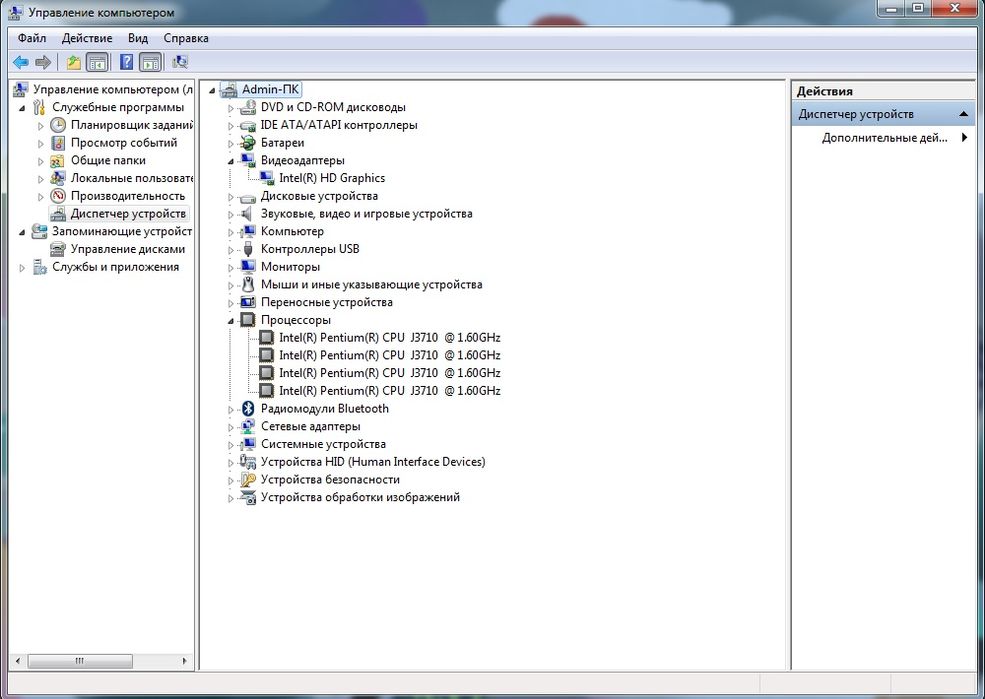The width and height of the screenshot is (985, 699).
Task: Click the Просмотр событий icon
Action: 58,143
